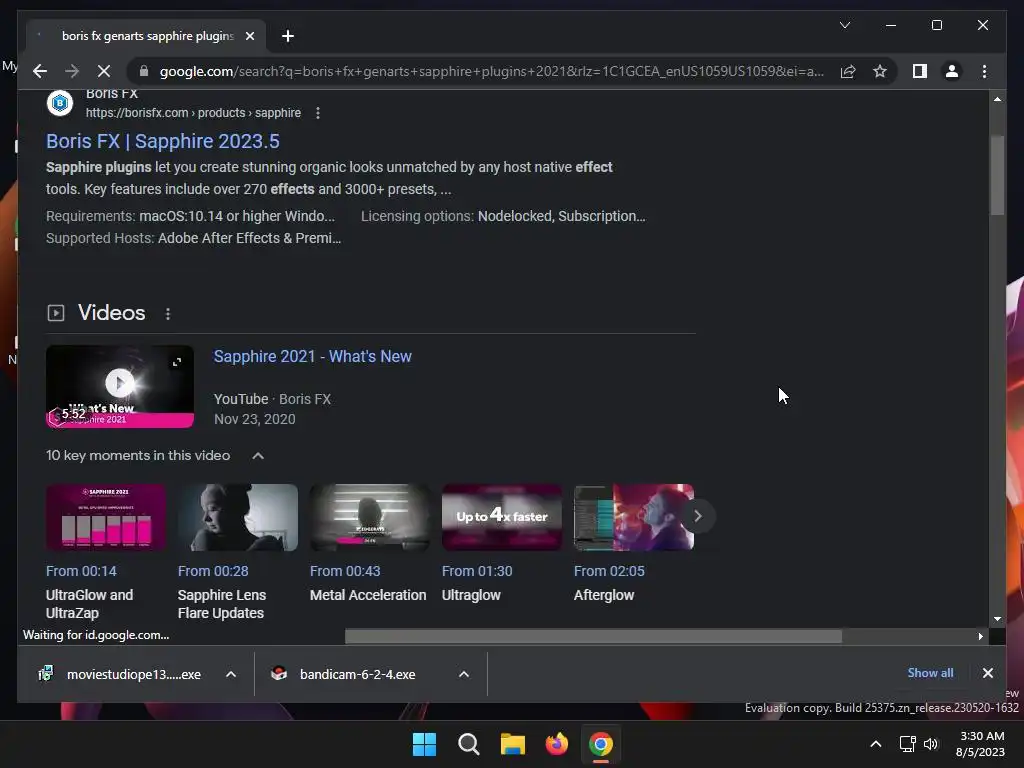Open a new tab
This screenshot has height=768, width=1024.
pyautogui.click(x=288, y=36)
